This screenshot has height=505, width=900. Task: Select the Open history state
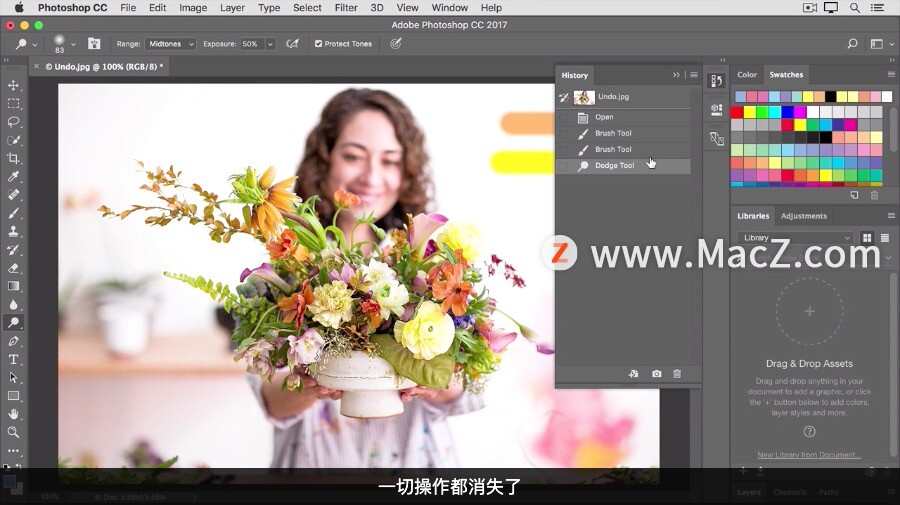click(x=623, y=117)
